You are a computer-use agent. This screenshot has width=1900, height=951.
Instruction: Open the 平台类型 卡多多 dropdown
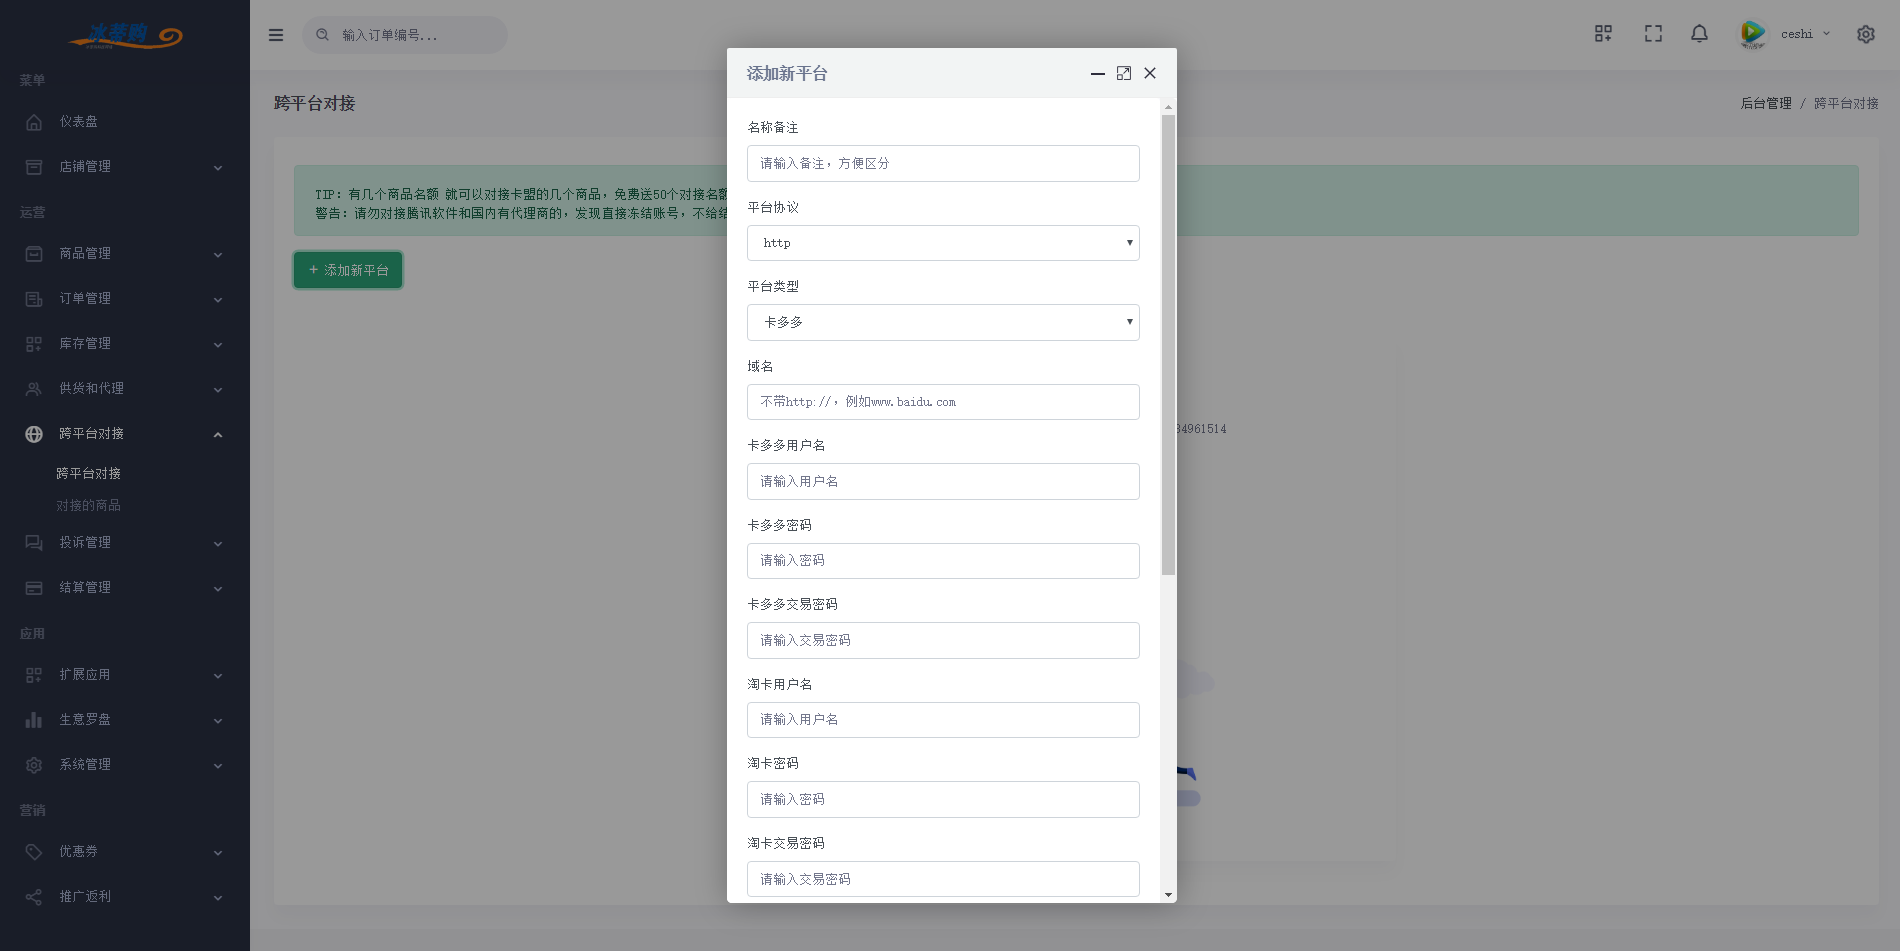[x=942, y=322]
